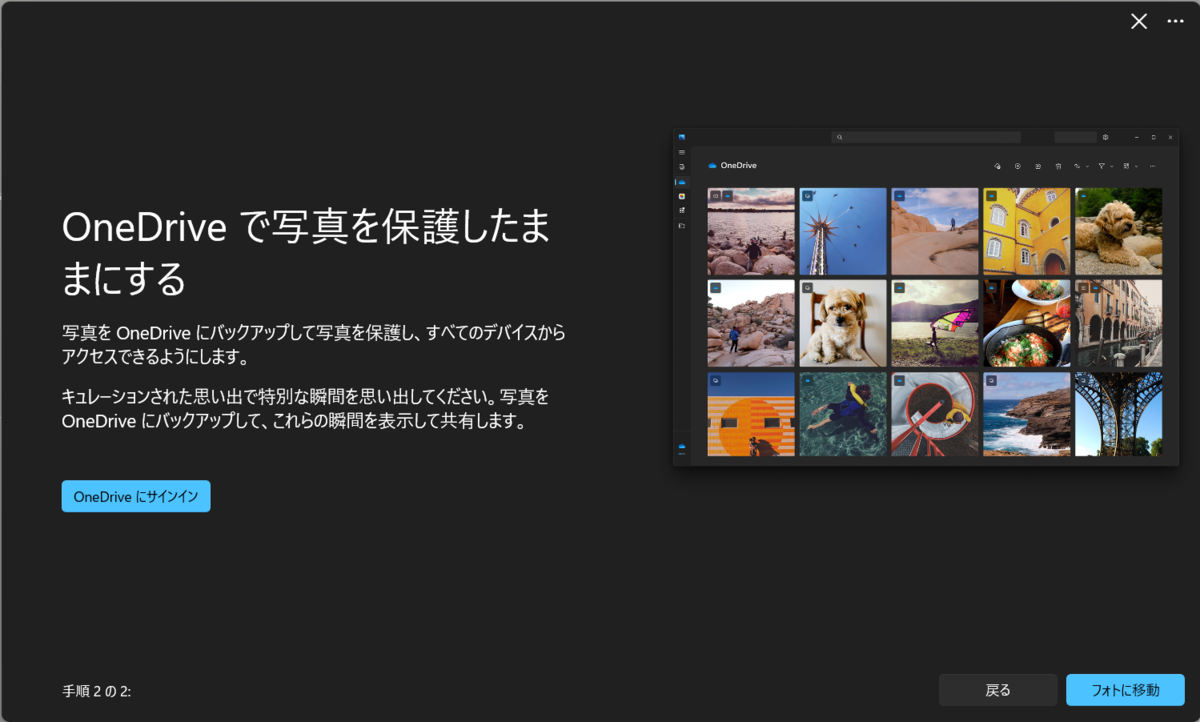The image size is (1200, 722).
Task: Click the OneDrive にサインイン button
Action: point(136,496)
